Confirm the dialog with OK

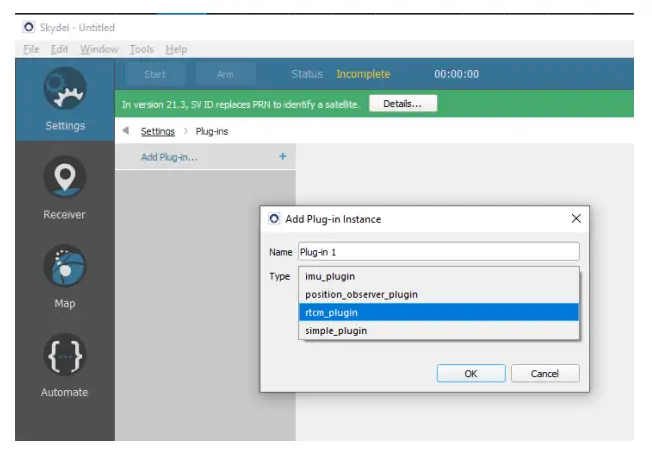471,373
